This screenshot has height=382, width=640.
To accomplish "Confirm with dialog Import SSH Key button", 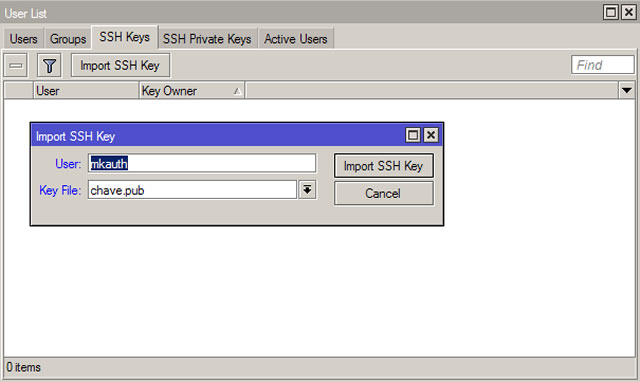I will (x=384, y=166).
